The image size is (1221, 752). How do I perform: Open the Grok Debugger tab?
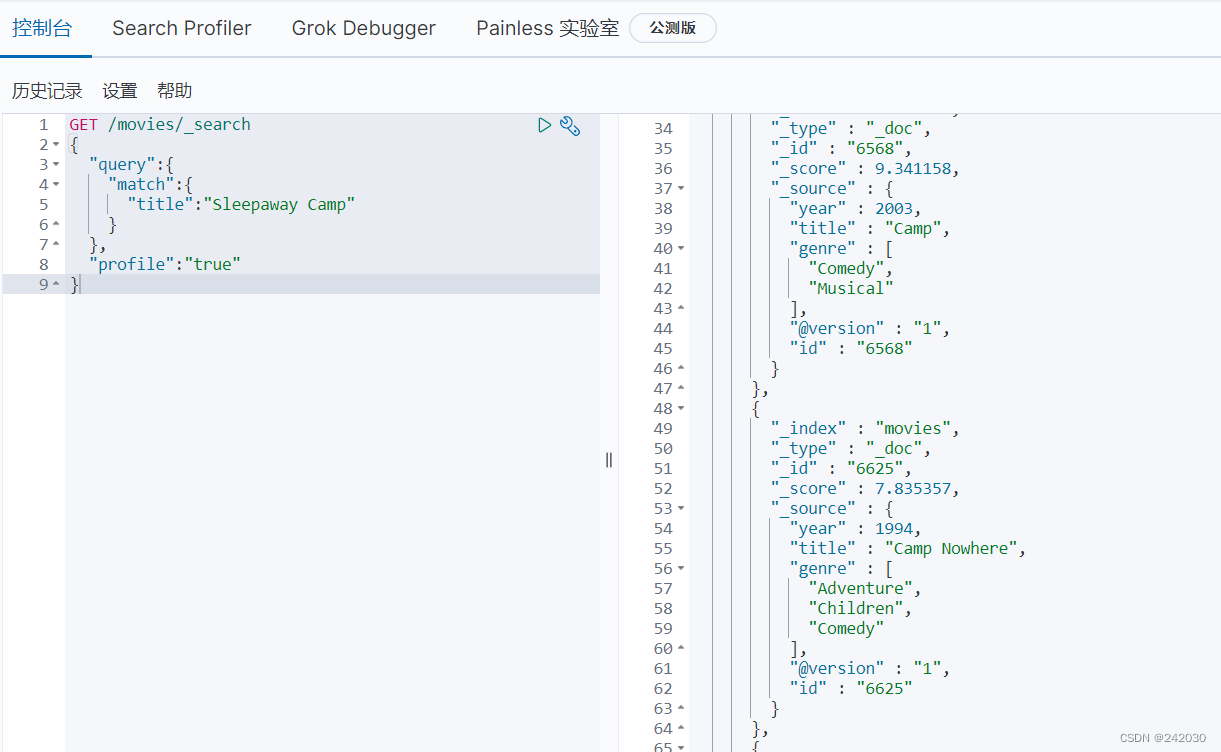point(364,28)
